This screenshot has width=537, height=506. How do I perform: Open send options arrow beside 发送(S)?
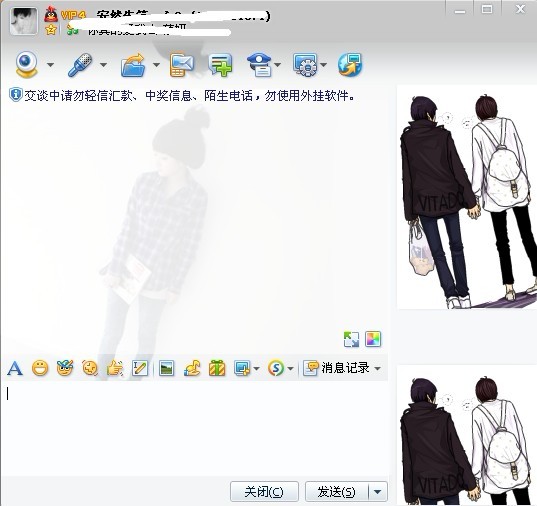378,492
